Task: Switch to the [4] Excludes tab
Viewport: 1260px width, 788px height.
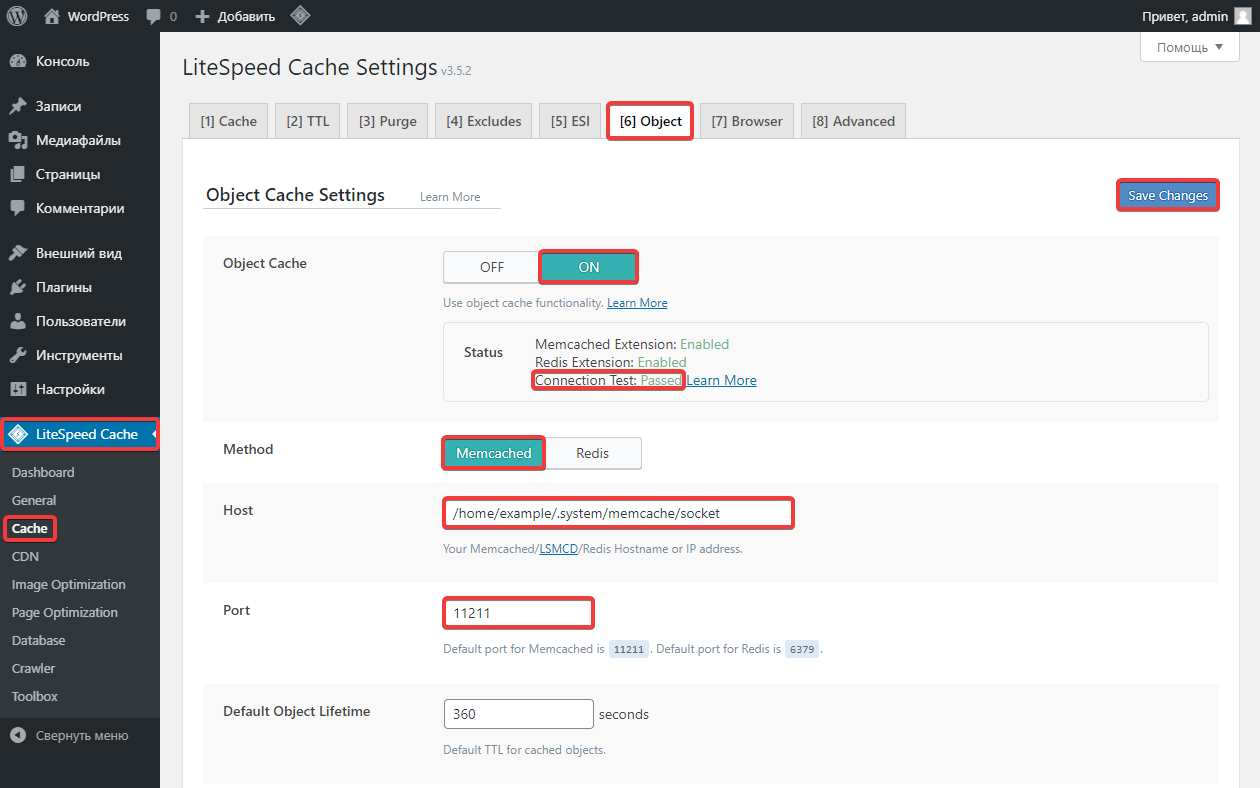Action: tap(484, 121)
